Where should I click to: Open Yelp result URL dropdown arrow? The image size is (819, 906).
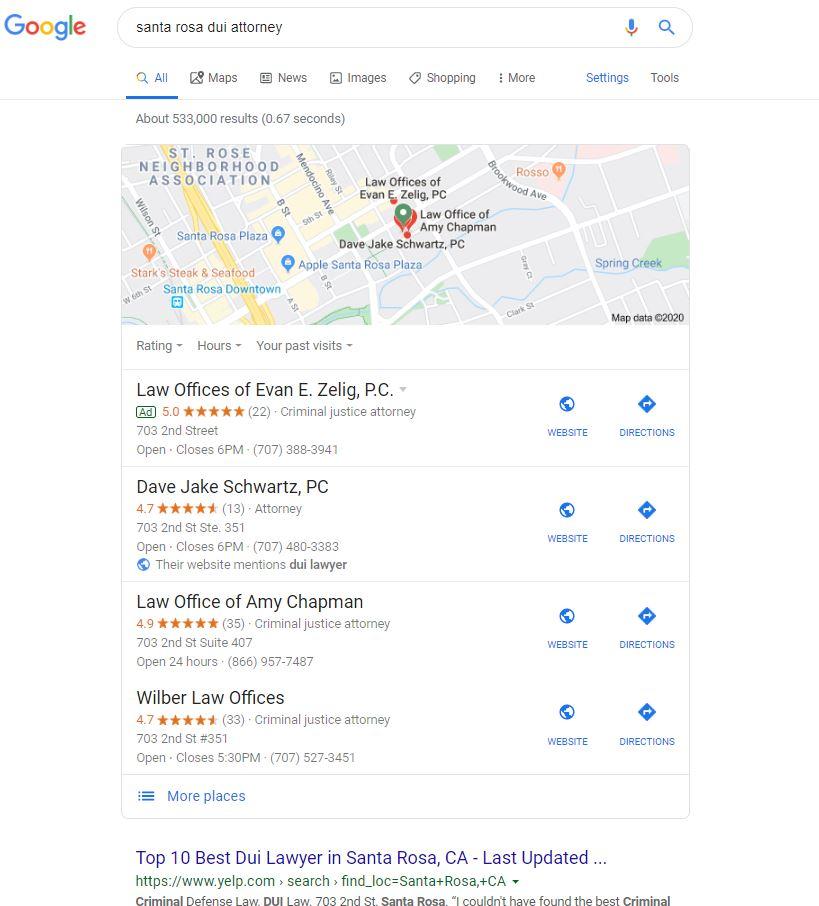point(516,882)
